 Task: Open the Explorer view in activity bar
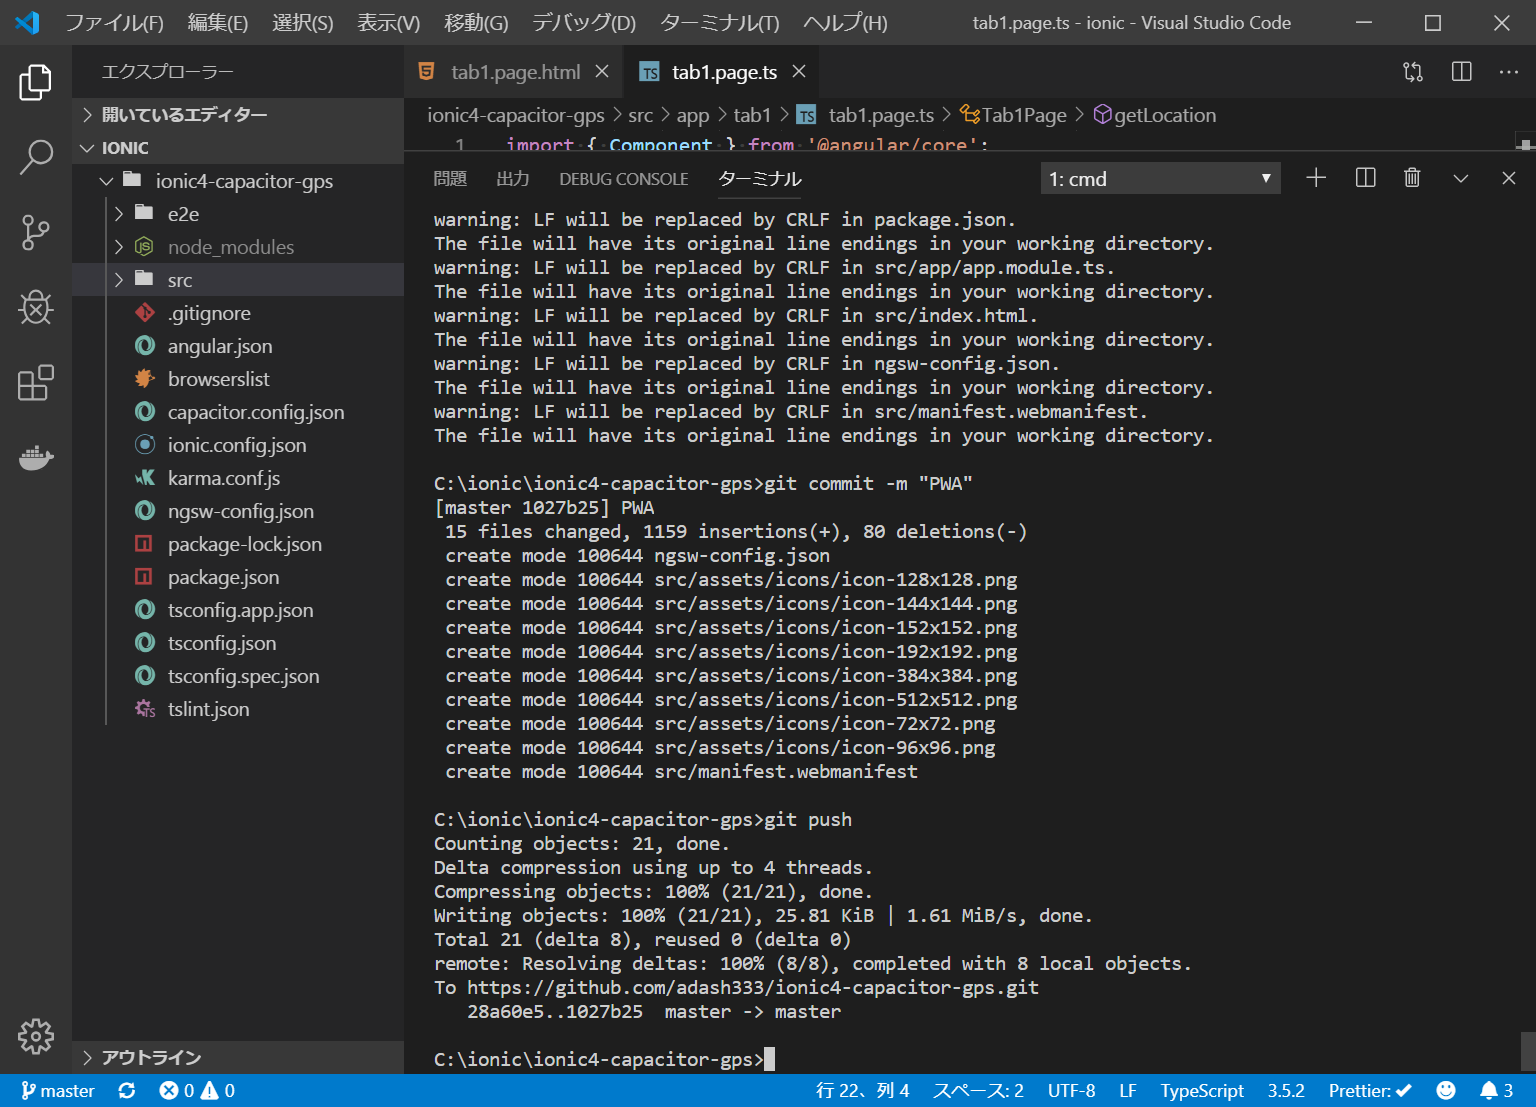point(36,82)
